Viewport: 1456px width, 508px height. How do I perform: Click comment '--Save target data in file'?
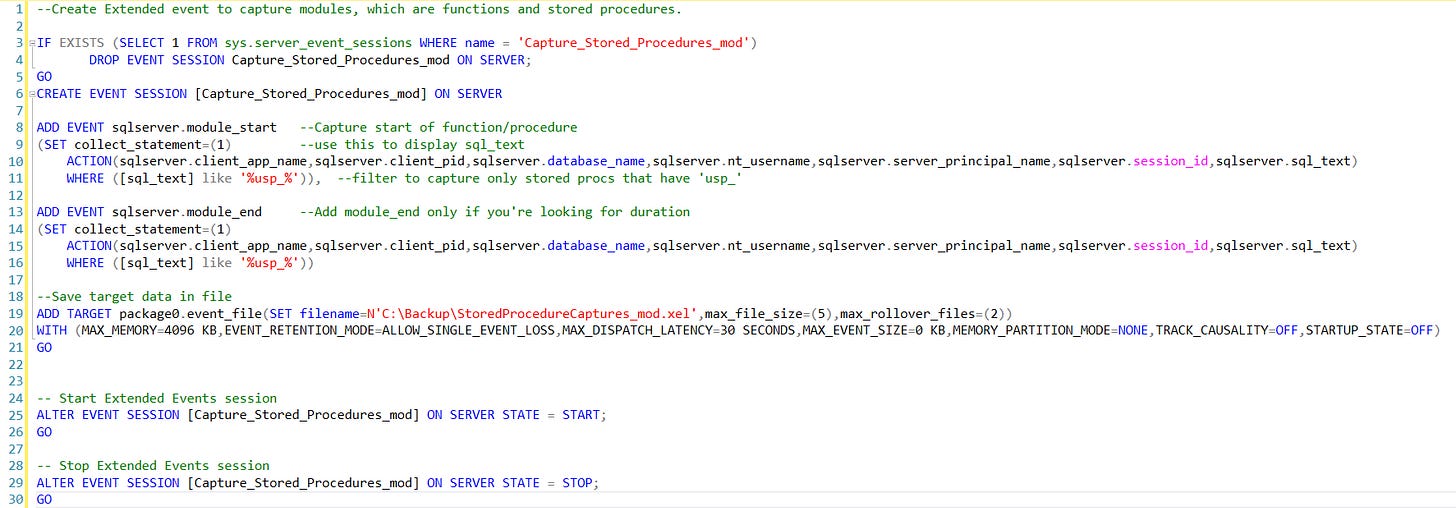134,296
